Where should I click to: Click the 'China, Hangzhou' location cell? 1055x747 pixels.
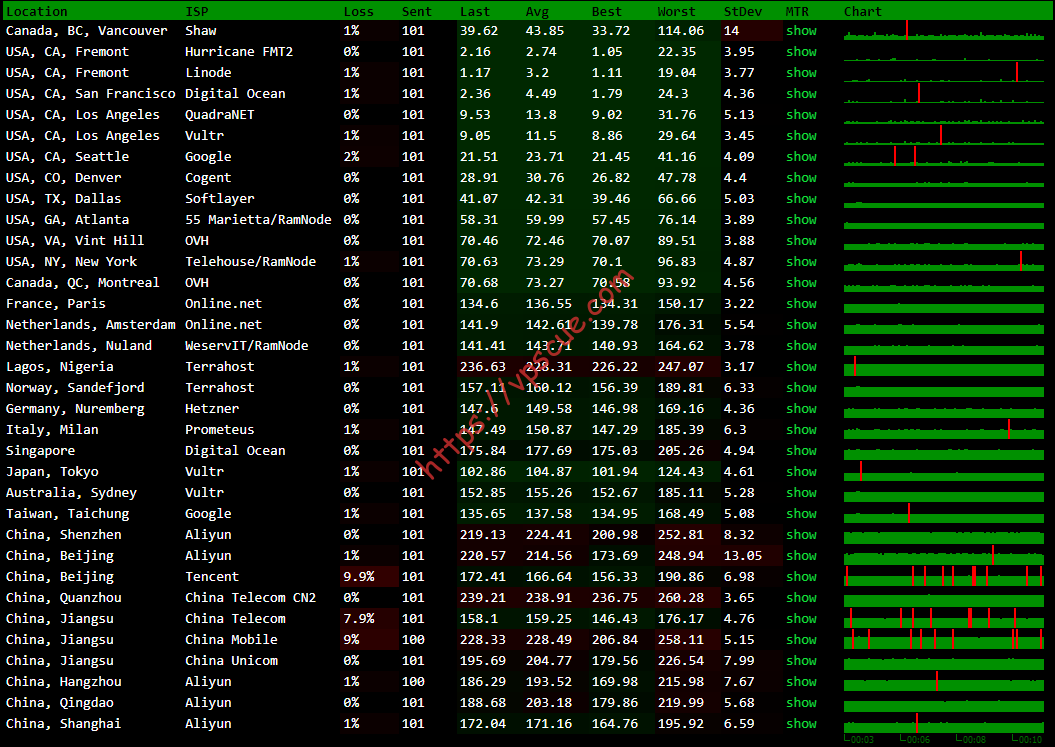64,682
